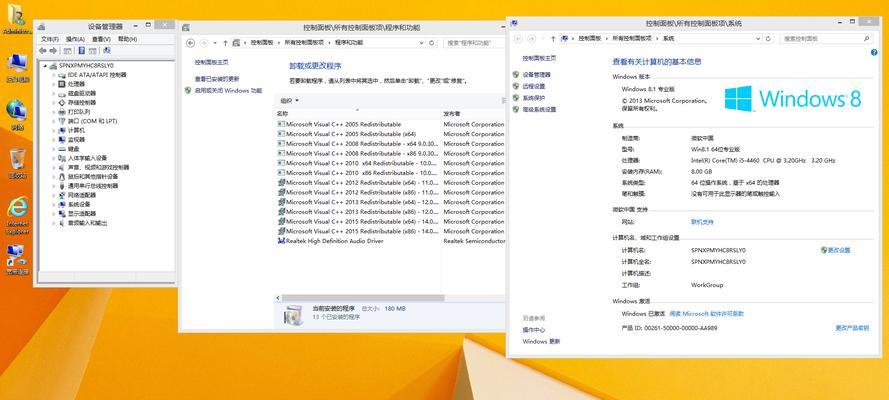Expand the 人体学输入设备 node
The image size is (889, 400).
pyautogui.click(x=54, y=158)
